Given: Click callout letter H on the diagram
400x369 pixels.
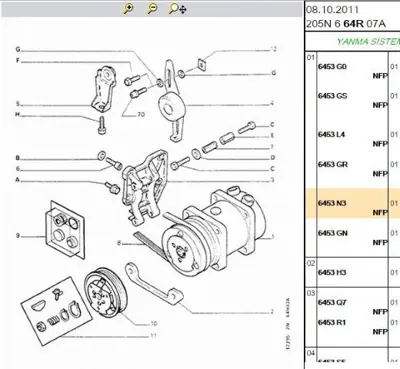Looking at the screenshot, I should point(18,115).
